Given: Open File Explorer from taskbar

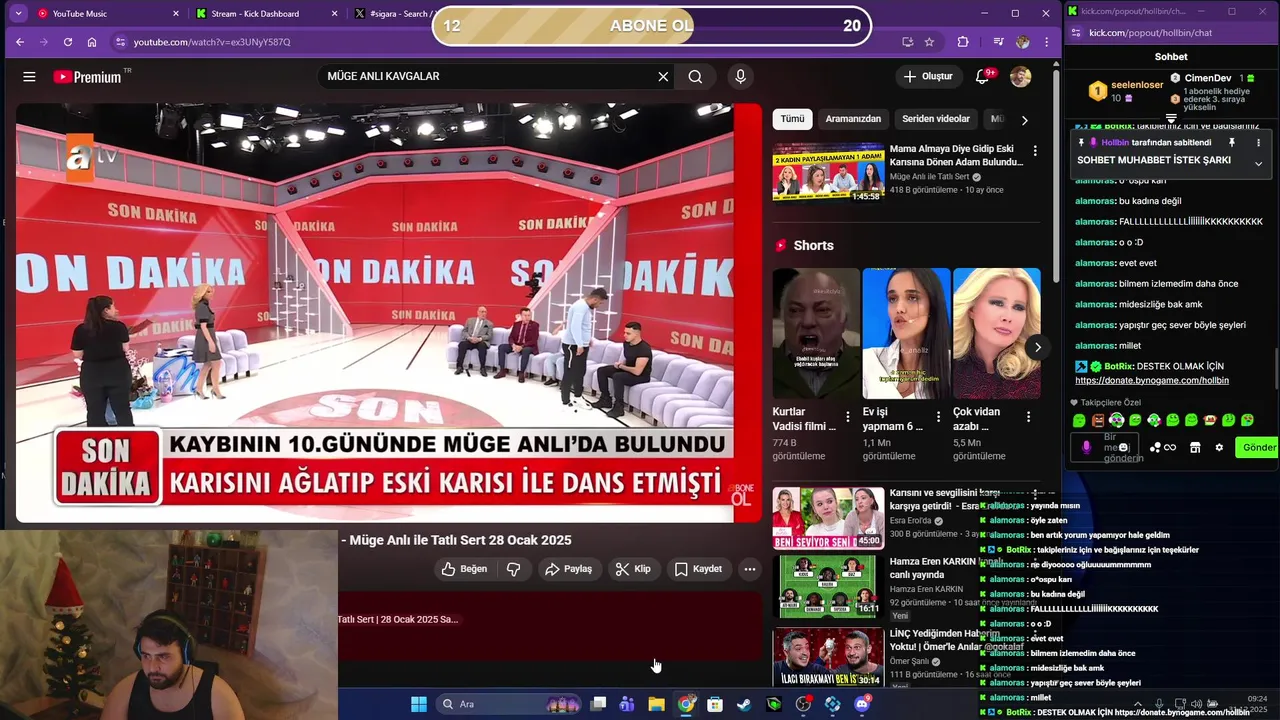Looking at the screenshot, I should tap(656, 704).
